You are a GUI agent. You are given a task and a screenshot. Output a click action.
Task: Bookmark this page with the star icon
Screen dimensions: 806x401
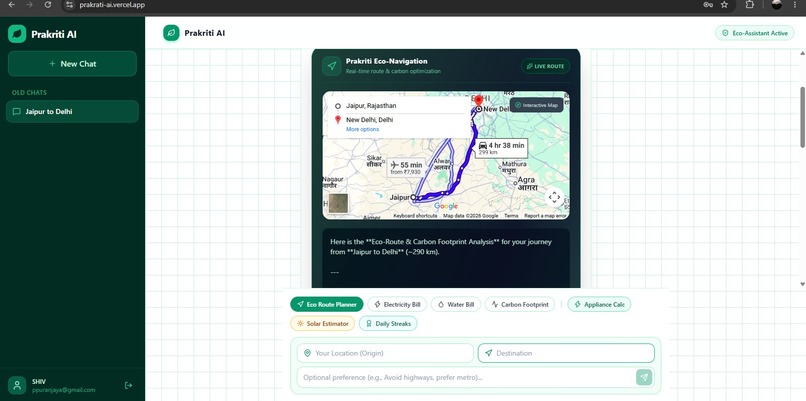tap(724, 5)
